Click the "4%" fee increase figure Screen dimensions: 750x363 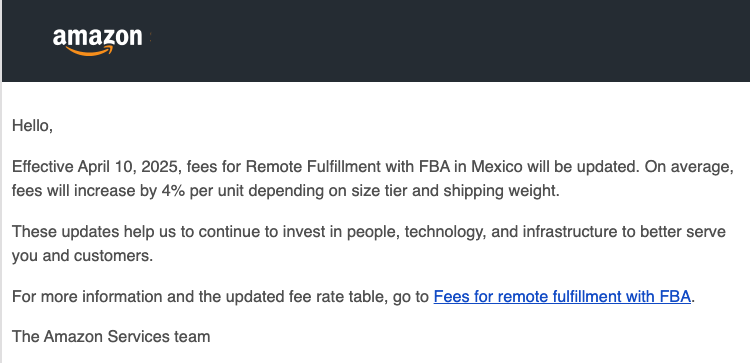173,191
